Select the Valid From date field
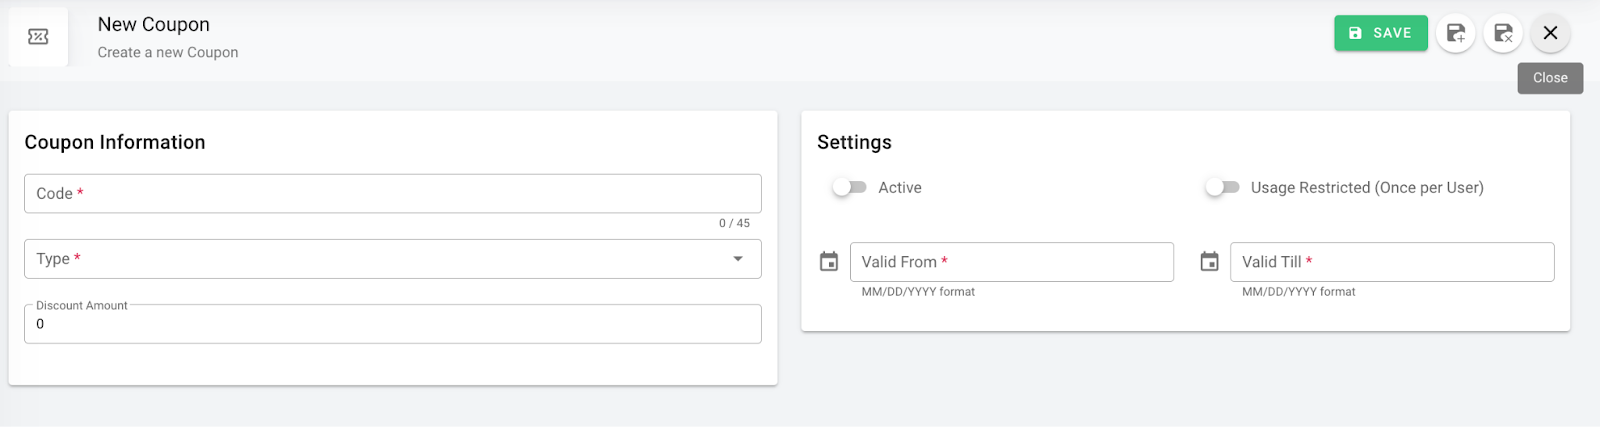Image resolution: width=1600 pixels, height=427 pixels. [1011, 262]
